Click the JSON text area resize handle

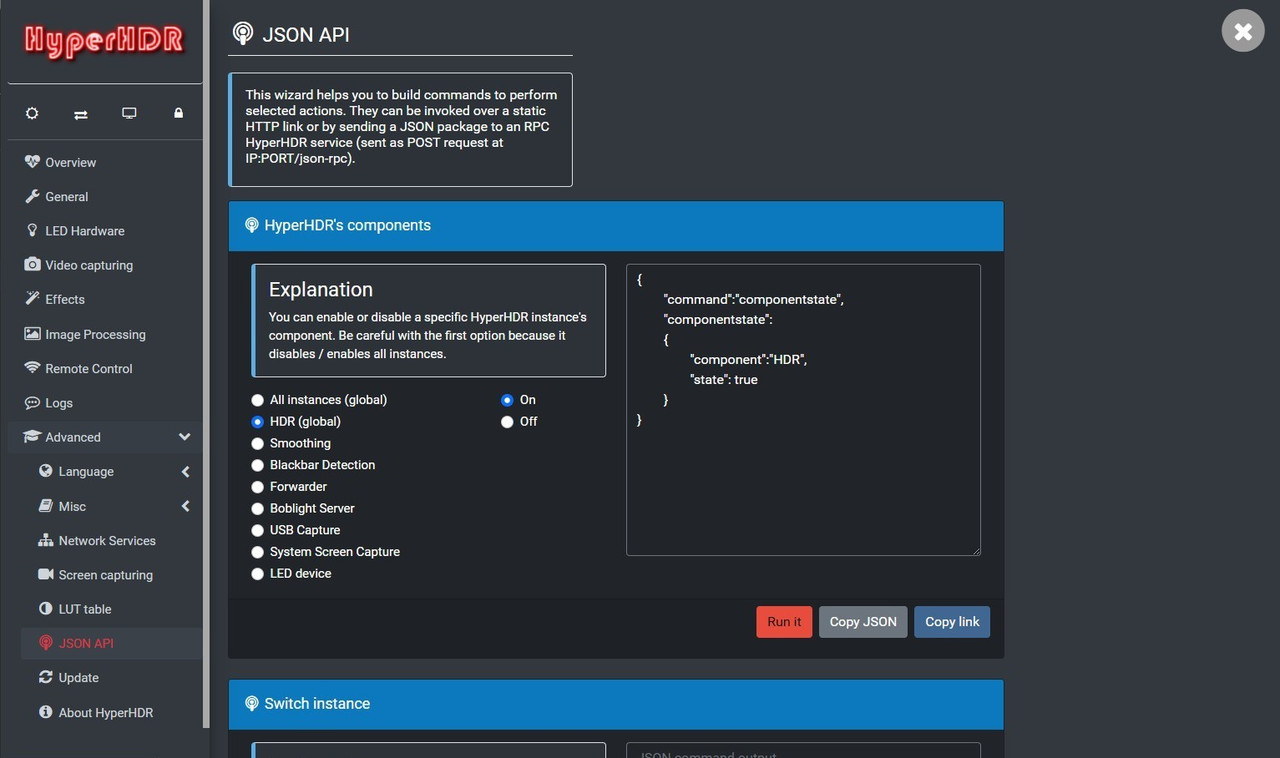pyautogui.click(x=975, y=550)
